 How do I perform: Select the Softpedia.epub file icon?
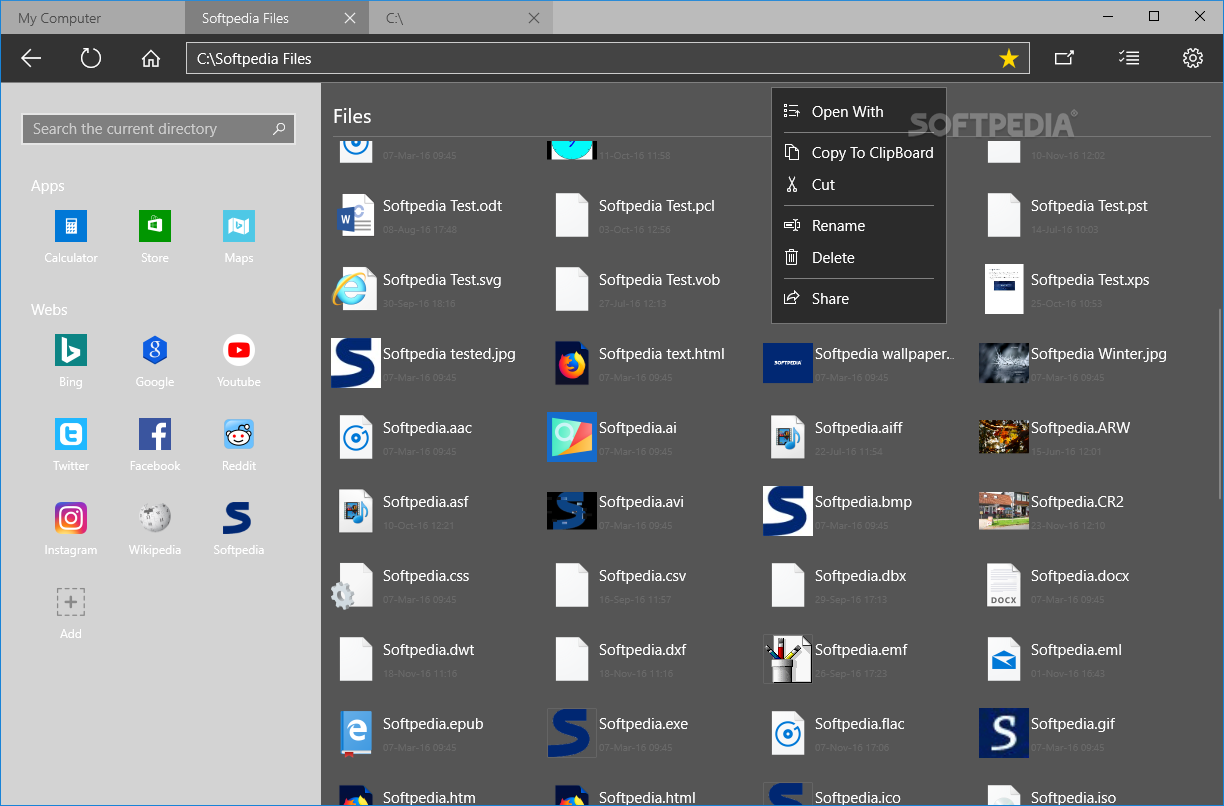tap(356, 733)
